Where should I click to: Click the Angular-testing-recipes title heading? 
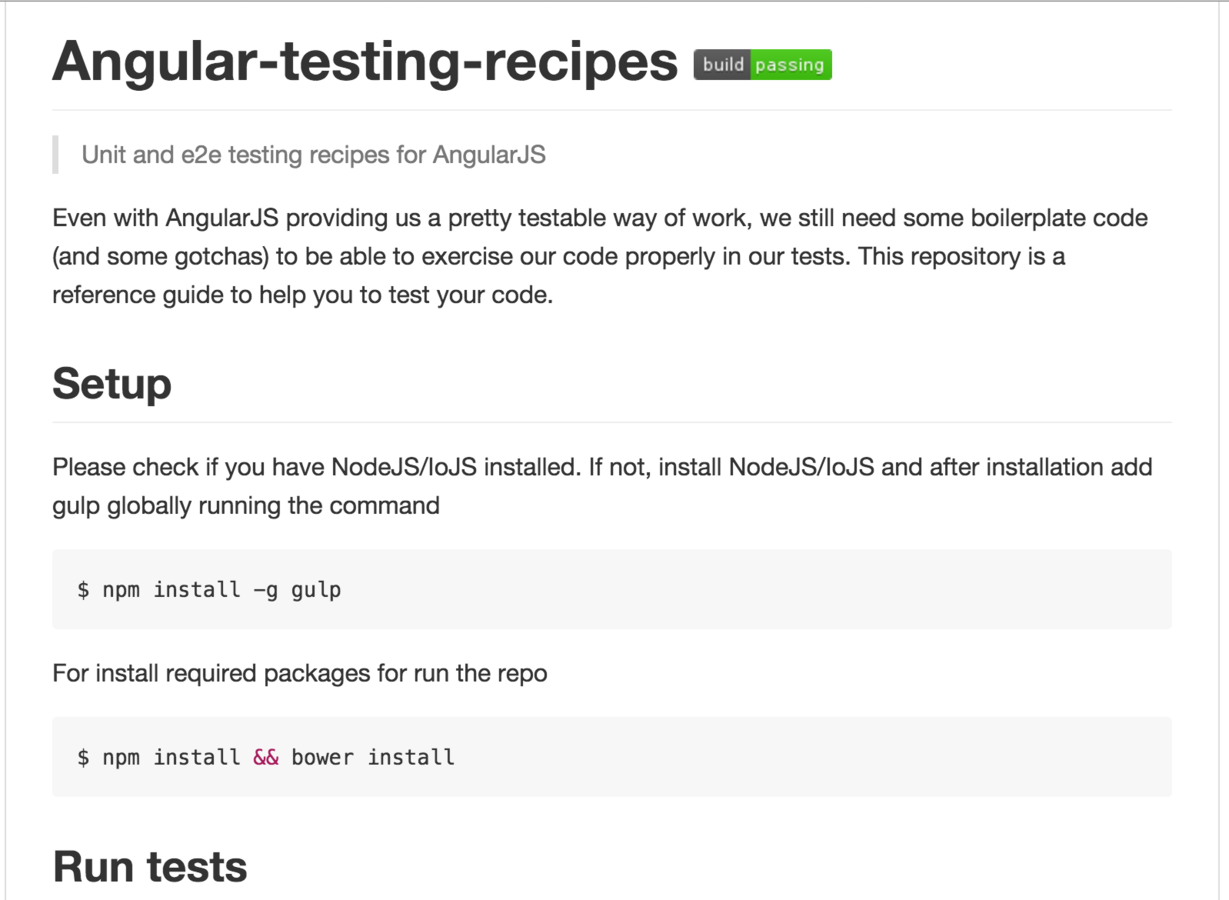[x=365, y=61]
